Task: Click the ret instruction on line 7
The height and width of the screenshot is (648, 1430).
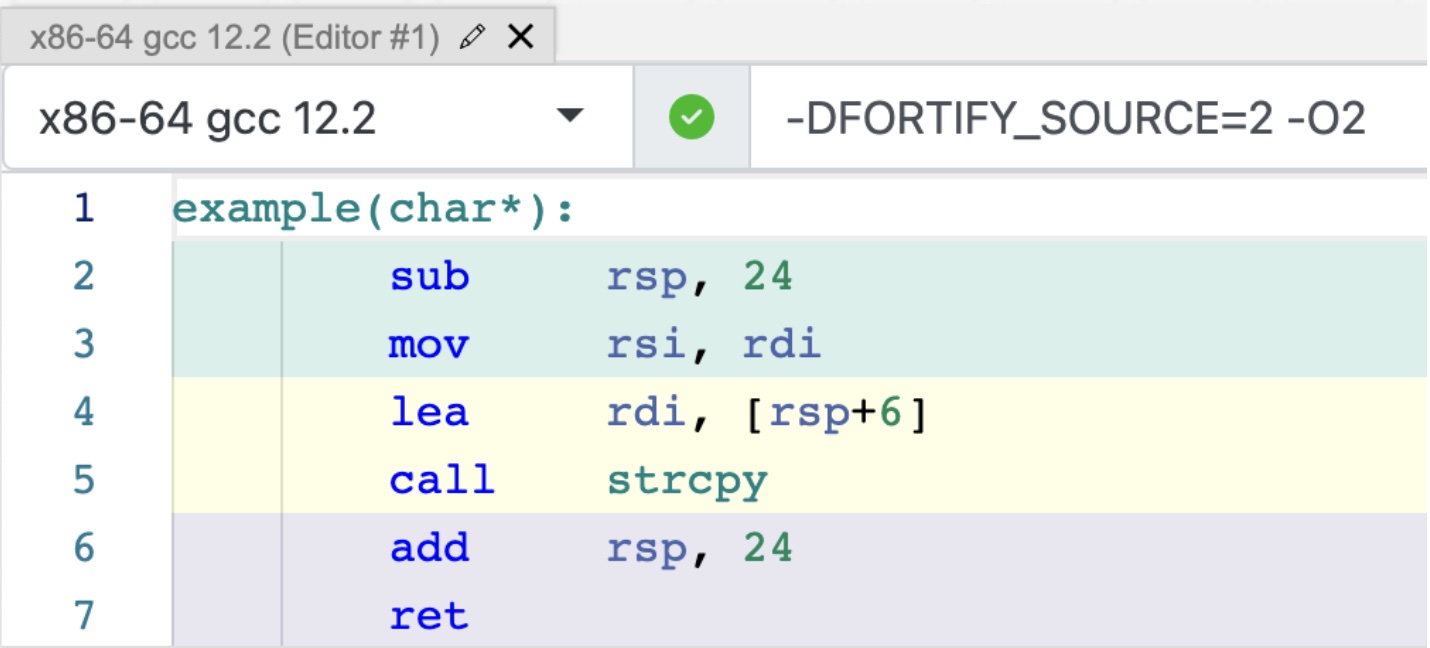Action: (x=429, y=615)
